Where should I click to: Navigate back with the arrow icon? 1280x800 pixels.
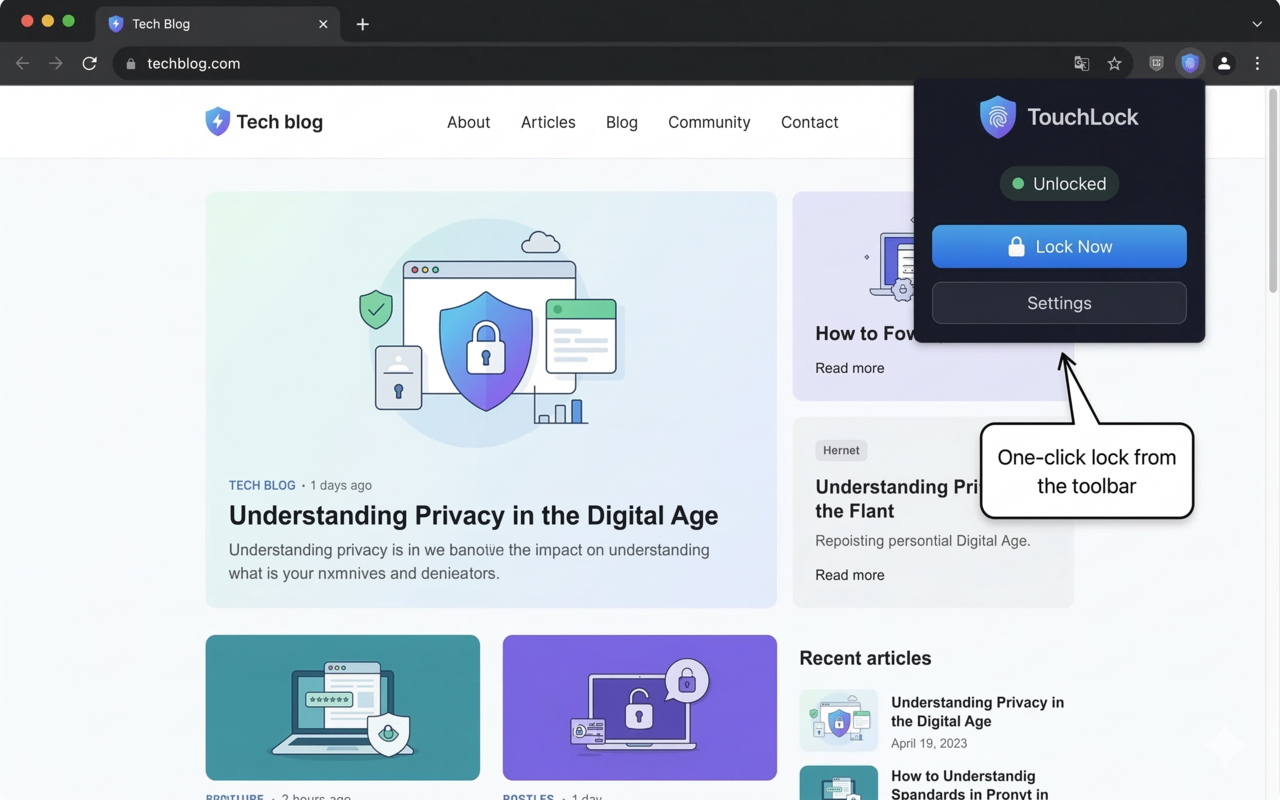(x=22, y=63)
